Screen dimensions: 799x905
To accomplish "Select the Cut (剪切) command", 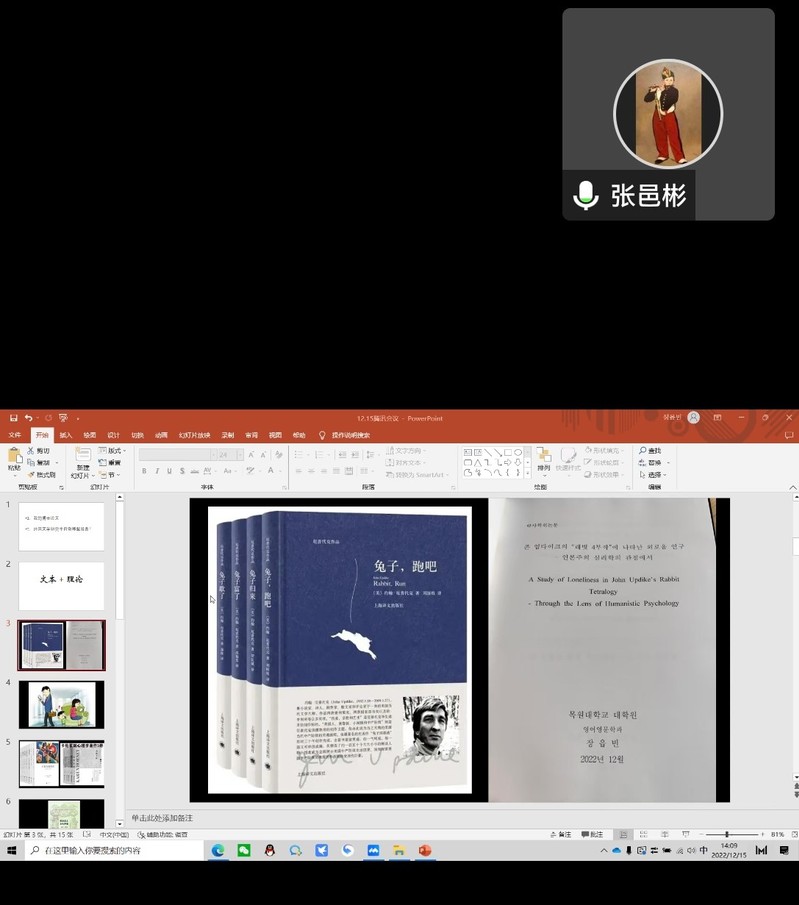I will pos(39,450).
